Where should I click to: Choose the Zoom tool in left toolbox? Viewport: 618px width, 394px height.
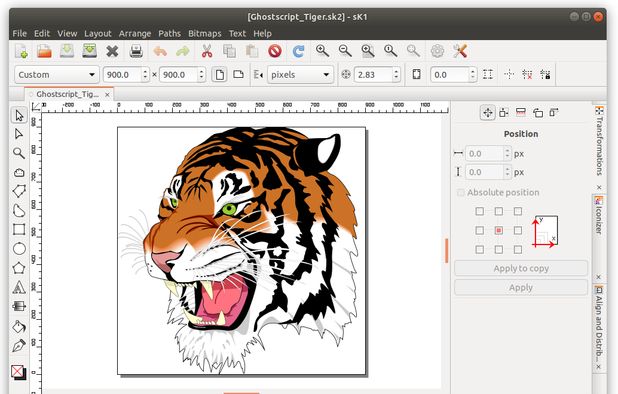tap(19, 153)
